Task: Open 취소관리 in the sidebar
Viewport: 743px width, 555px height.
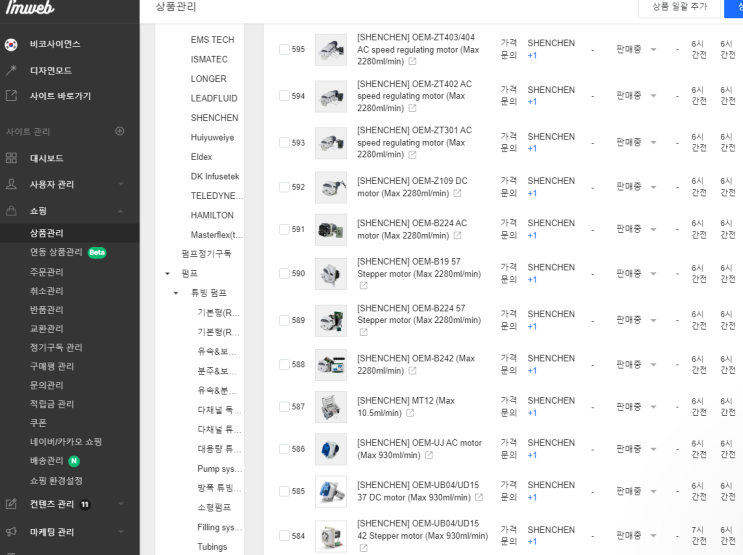Action: (x=46, y=291)
